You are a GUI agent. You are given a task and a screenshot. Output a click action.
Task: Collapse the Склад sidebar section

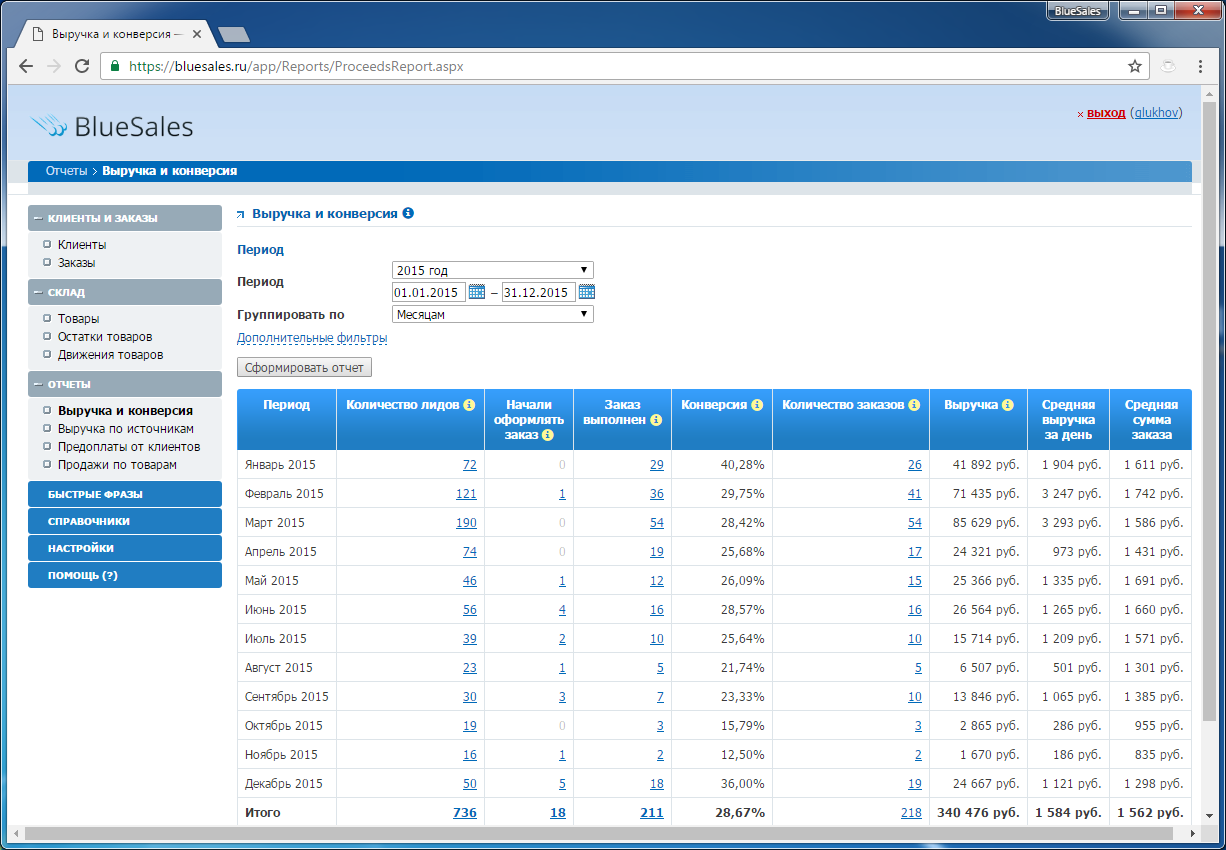coord(125,292)
